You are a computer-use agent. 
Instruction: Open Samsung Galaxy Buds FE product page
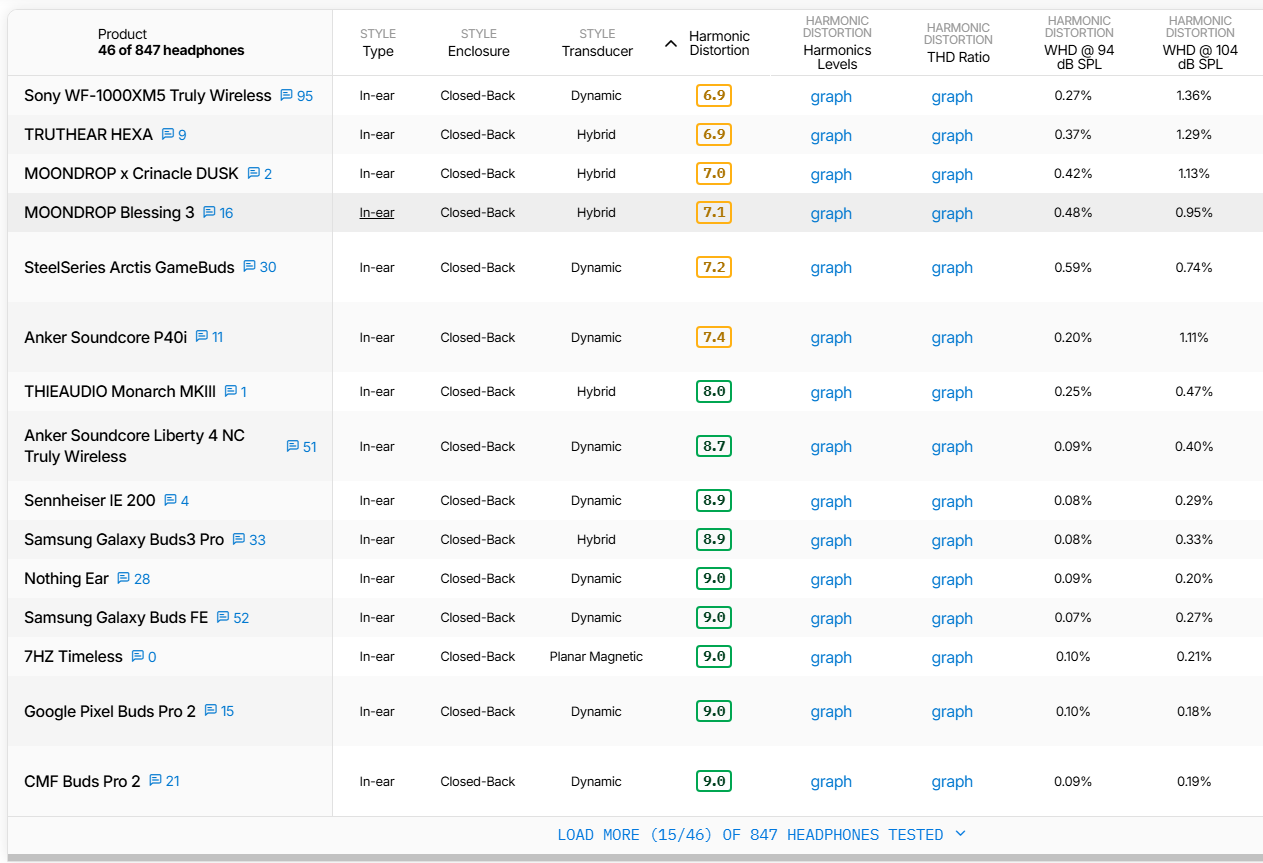click(116, 618)
